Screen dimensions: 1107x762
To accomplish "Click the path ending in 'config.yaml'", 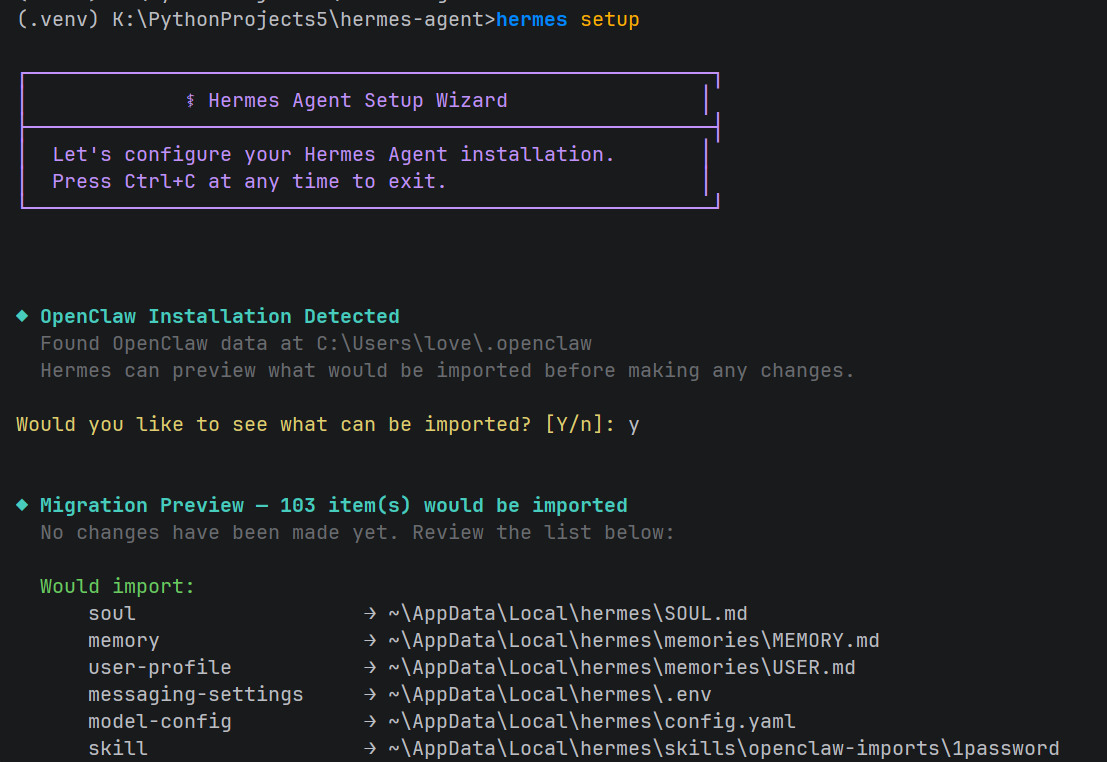I will [592, 721].
